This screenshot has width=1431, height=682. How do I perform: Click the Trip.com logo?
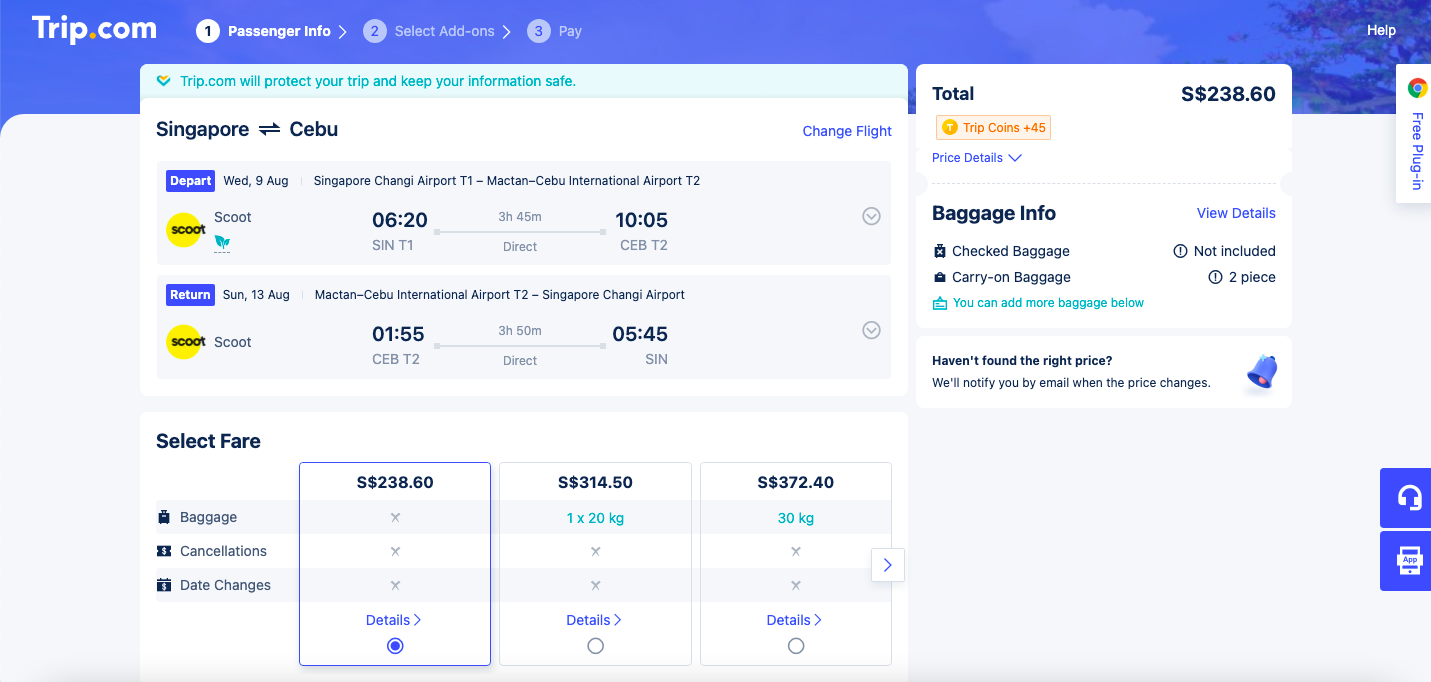94,29
